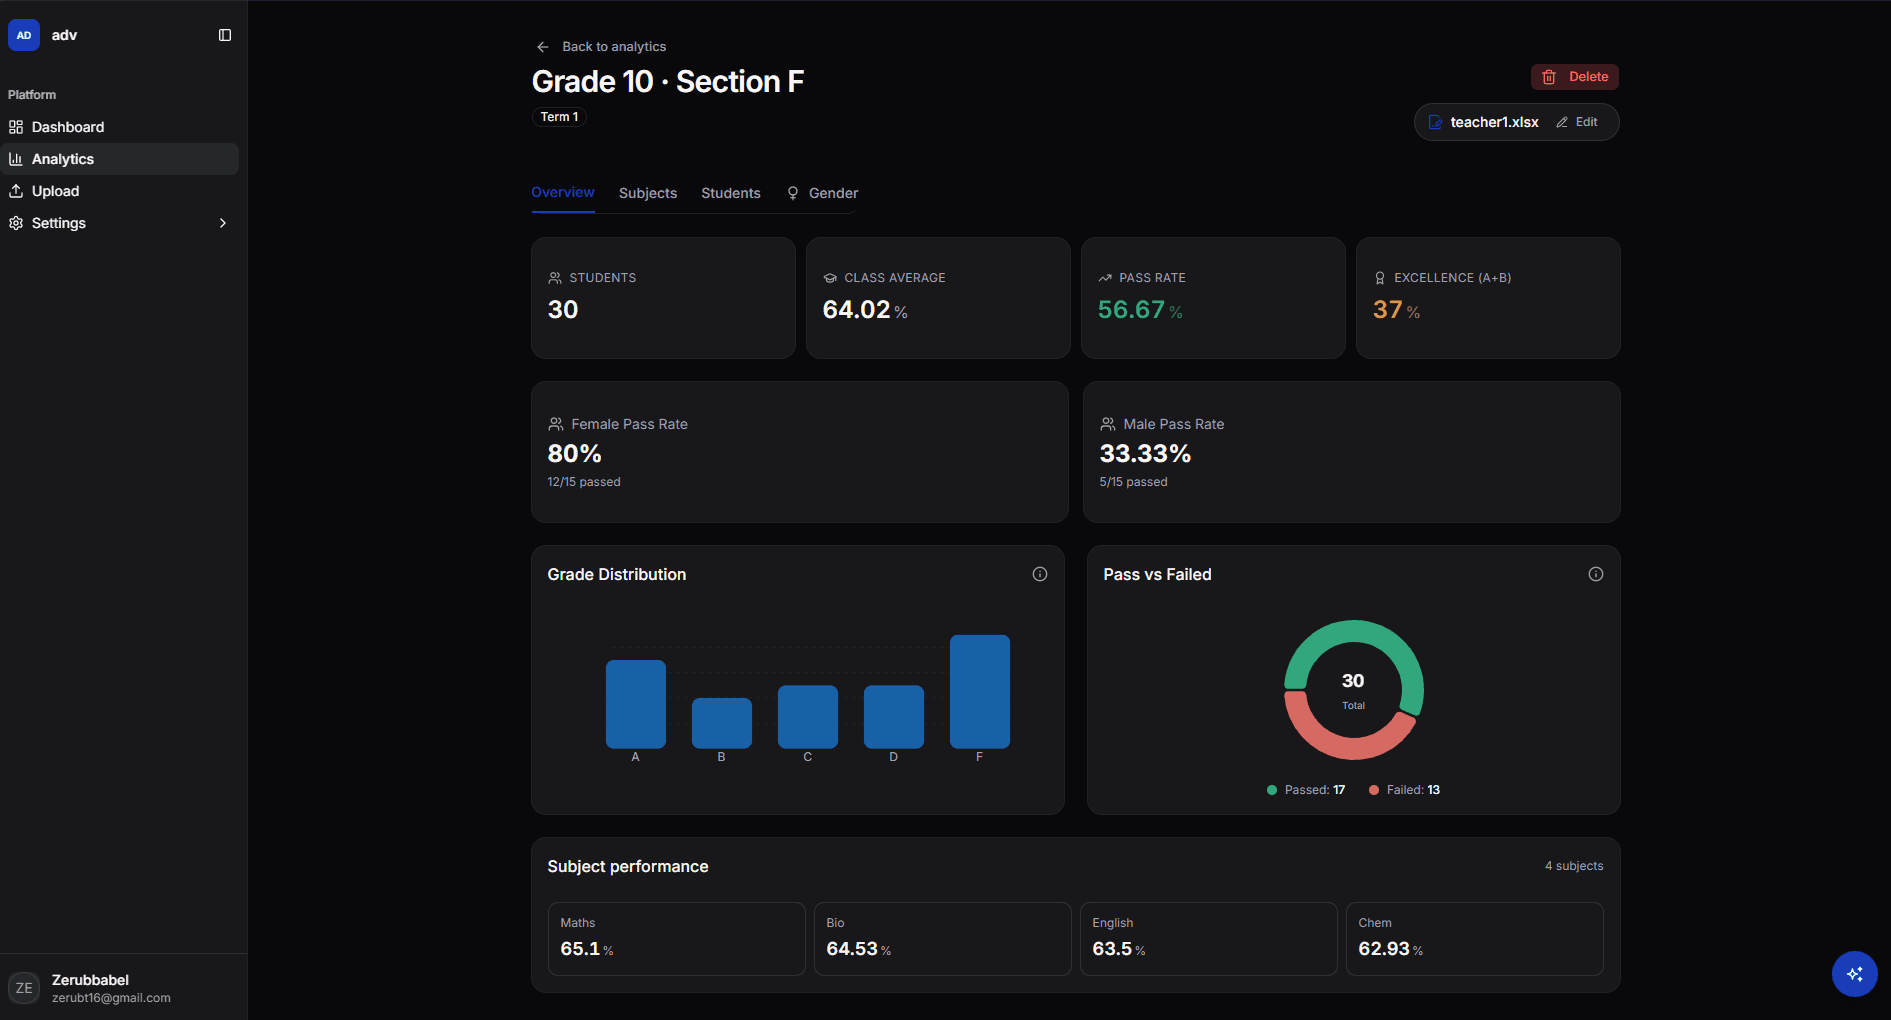Click the Grade 10 · Section F heading
The height and width of the screenshot is (1020, 1891).
[668, 81]
